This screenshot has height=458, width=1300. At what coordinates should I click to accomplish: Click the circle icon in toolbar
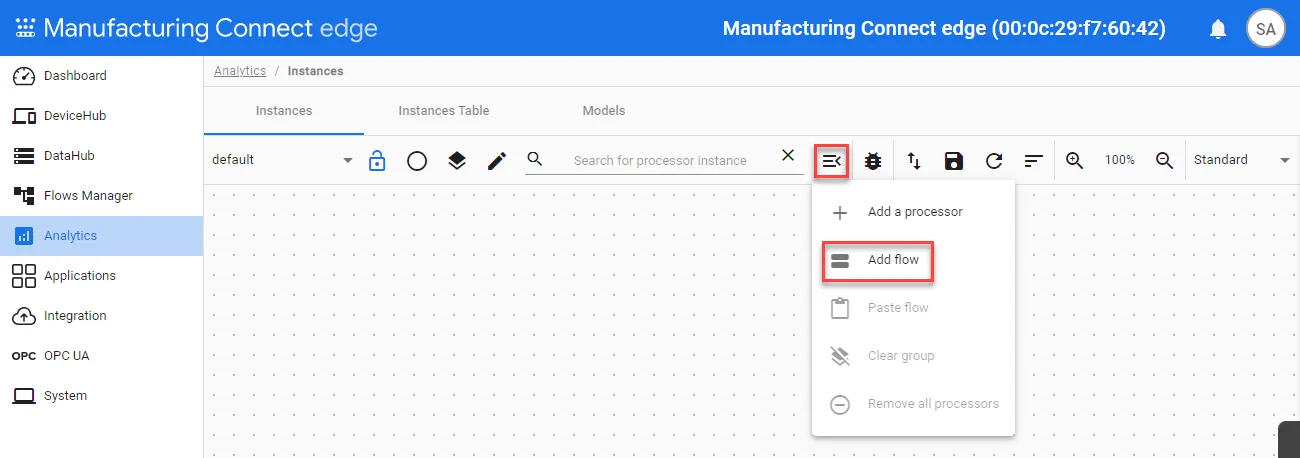pos(417,160)
